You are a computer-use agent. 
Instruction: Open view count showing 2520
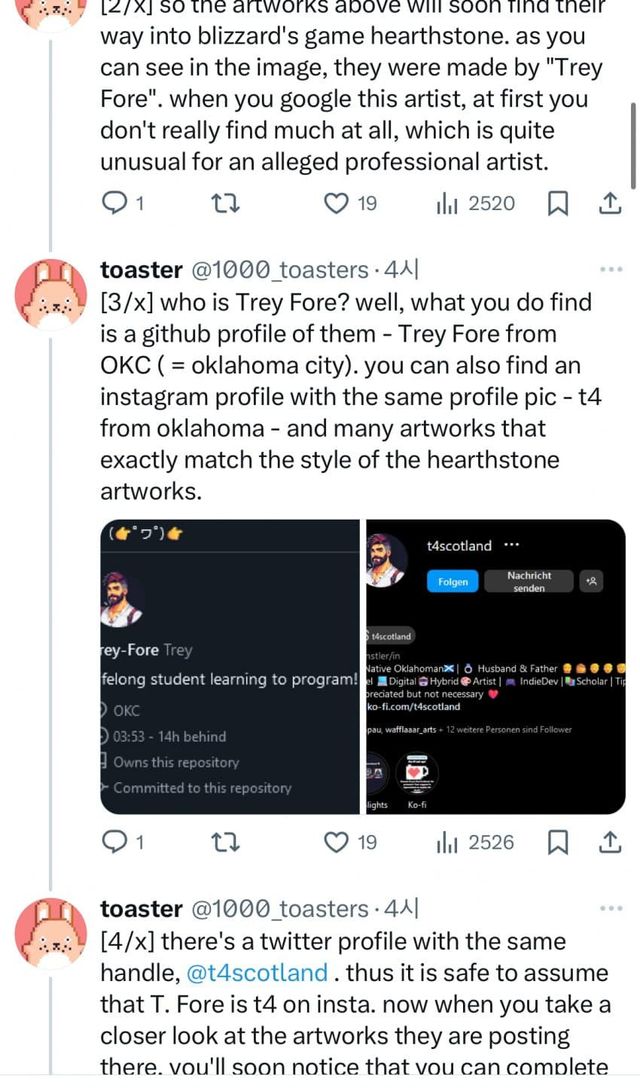tap(475, 204)
